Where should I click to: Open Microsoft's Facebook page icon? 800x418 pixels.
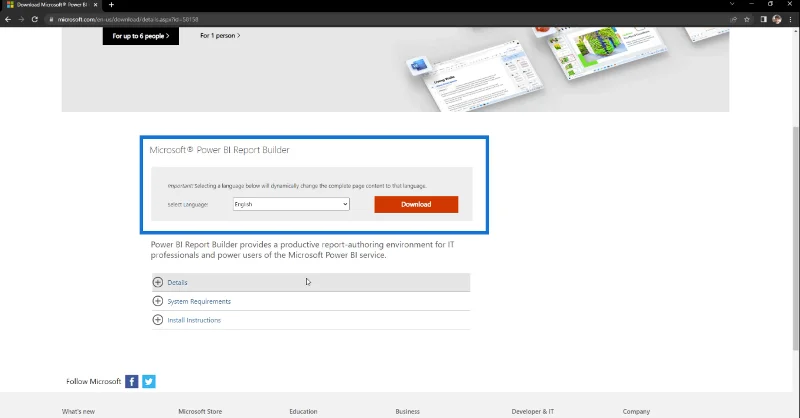132,381
